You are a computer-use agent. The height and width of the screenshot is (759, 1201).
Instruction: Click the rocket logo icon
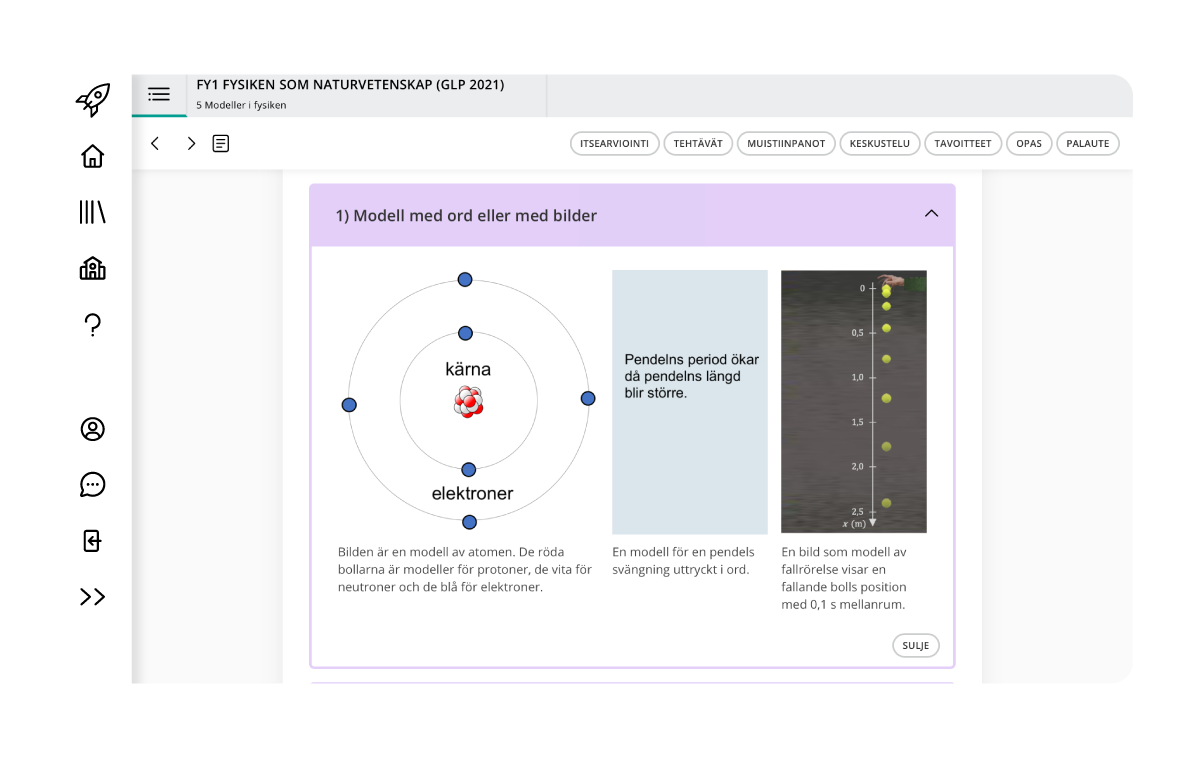click(92, 99)
